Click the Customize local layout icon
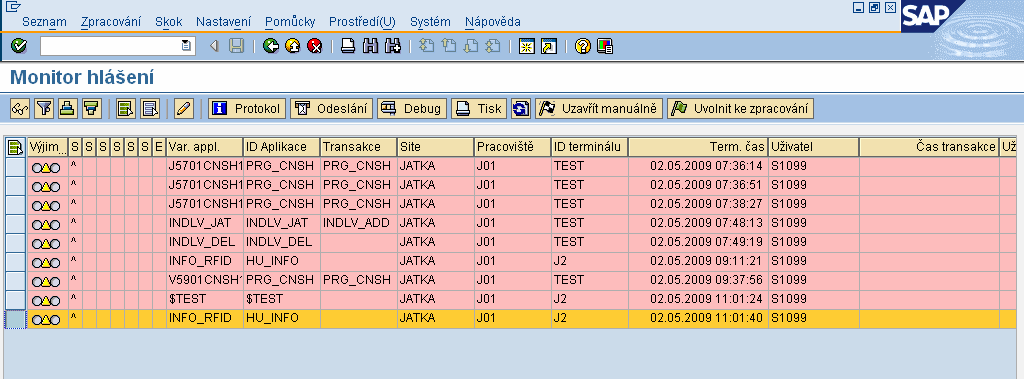1024x379 pixels. coord(605,46)
